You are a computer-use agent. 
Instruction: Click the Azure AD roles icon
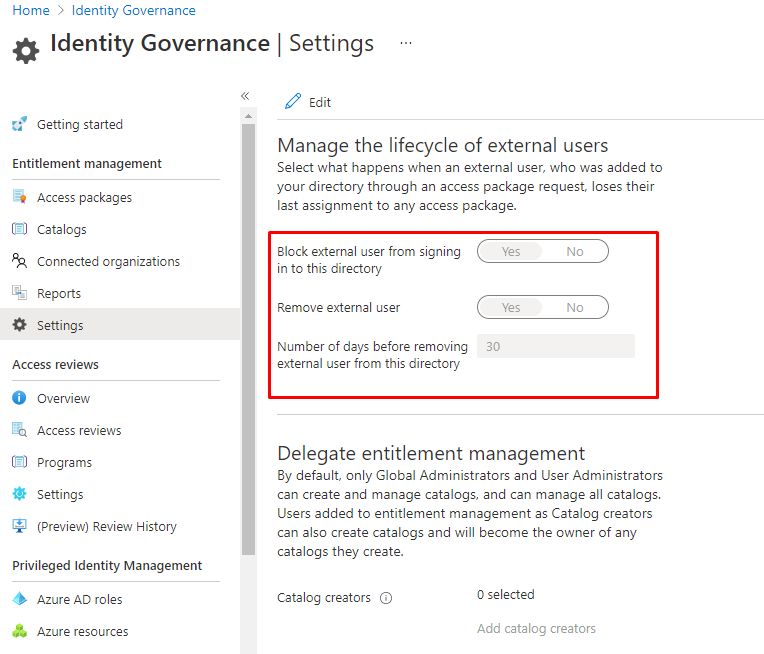pos(19,600)
